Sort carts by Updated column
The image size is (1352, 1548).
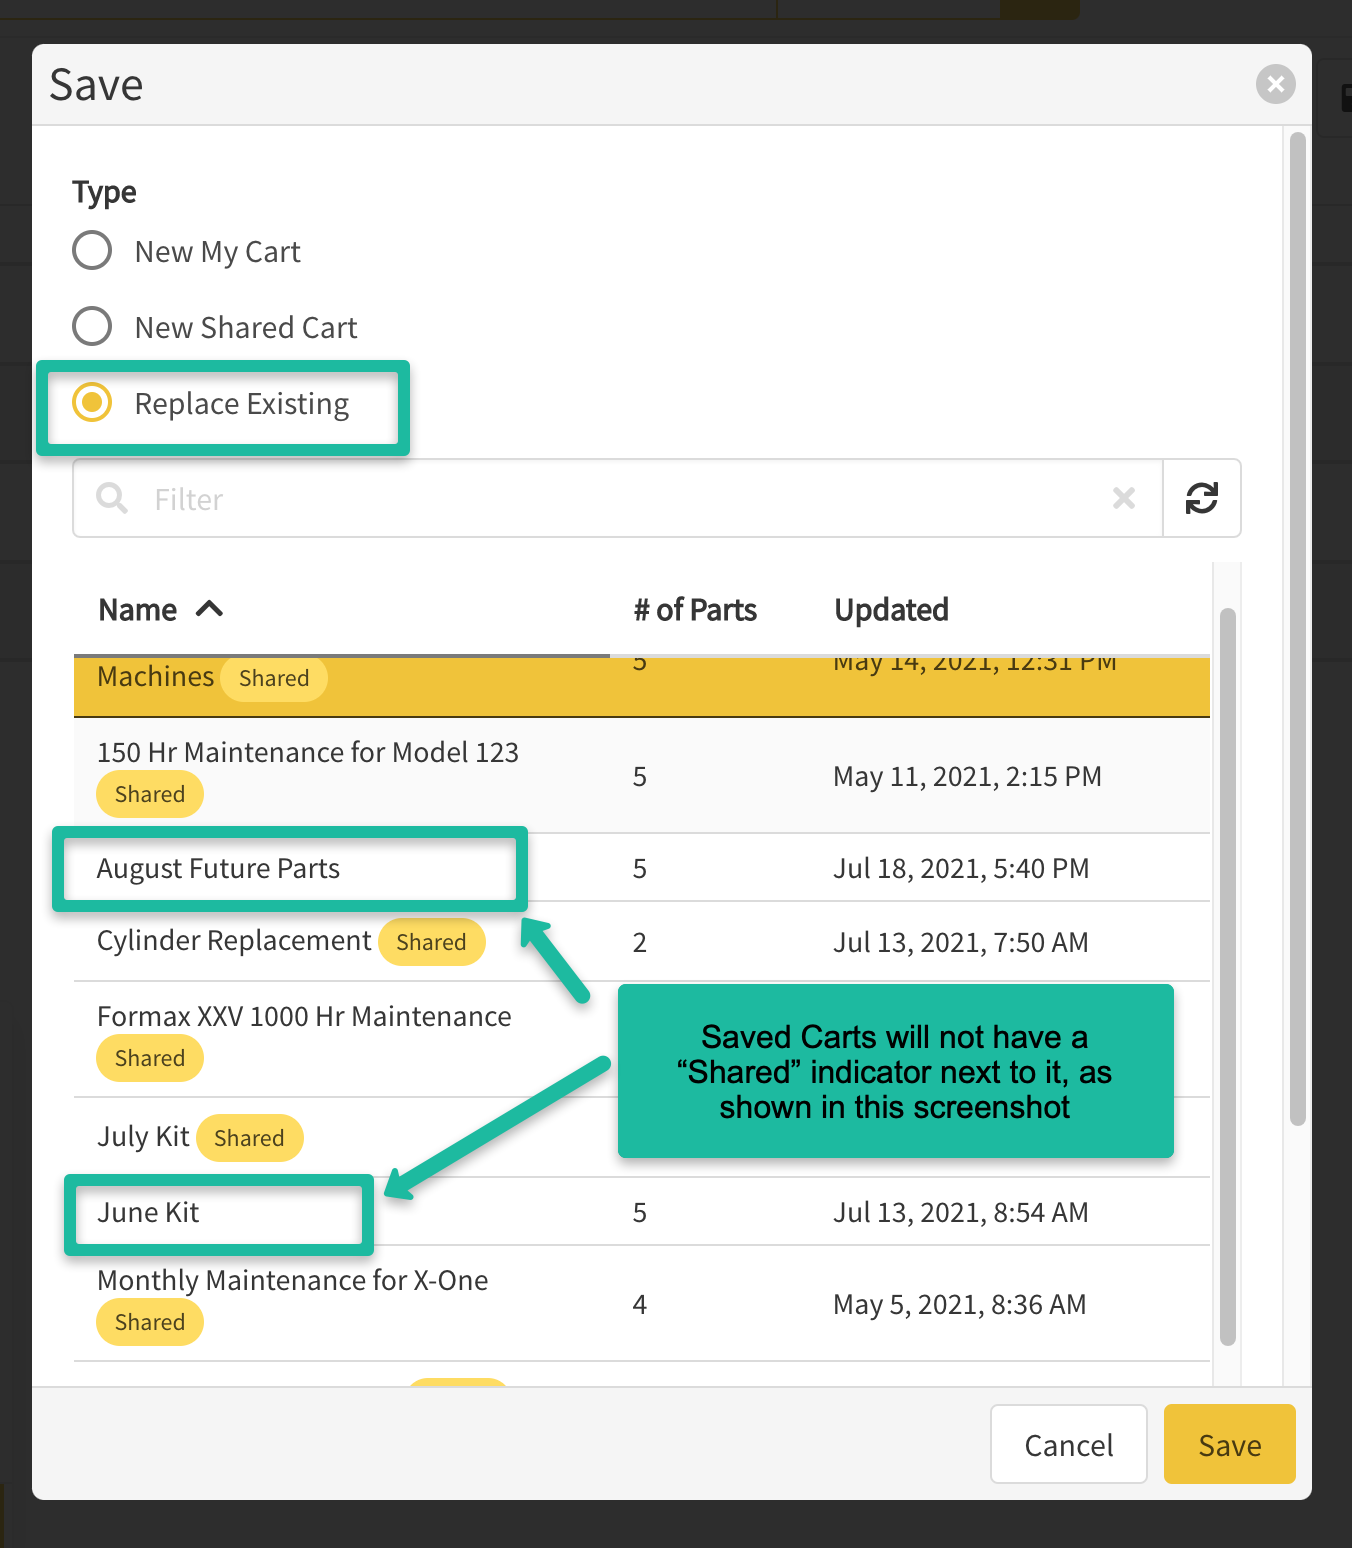tap(891, 610)
